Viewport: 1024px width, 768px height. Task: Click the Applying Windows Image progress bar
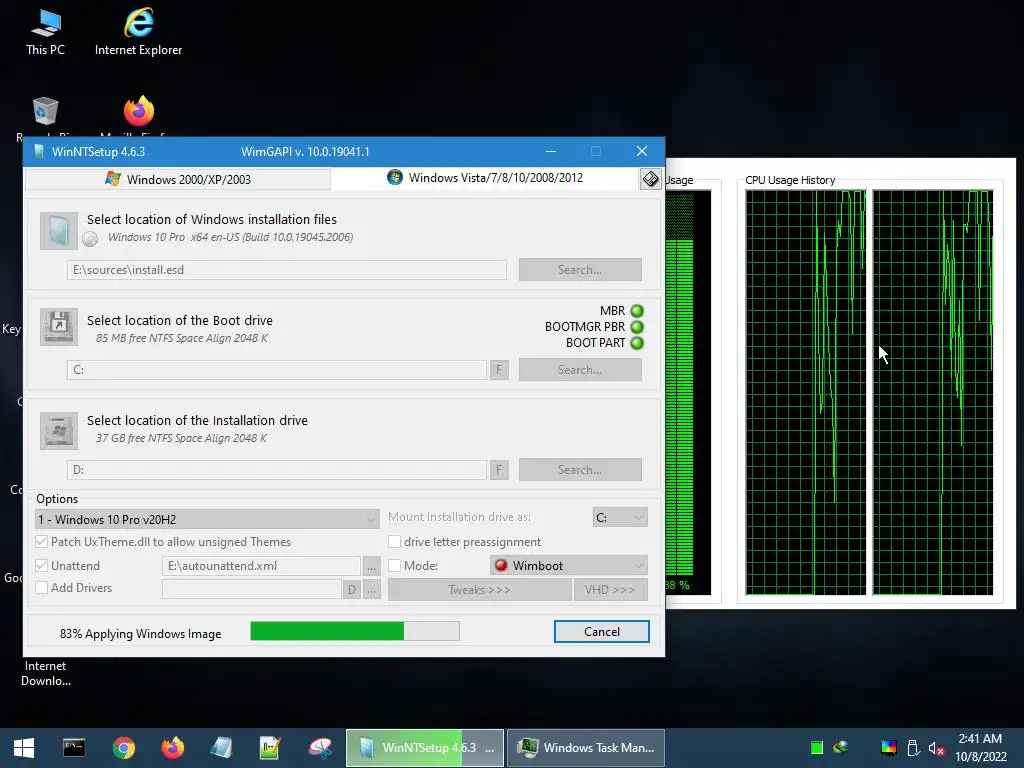click(355, 631)
